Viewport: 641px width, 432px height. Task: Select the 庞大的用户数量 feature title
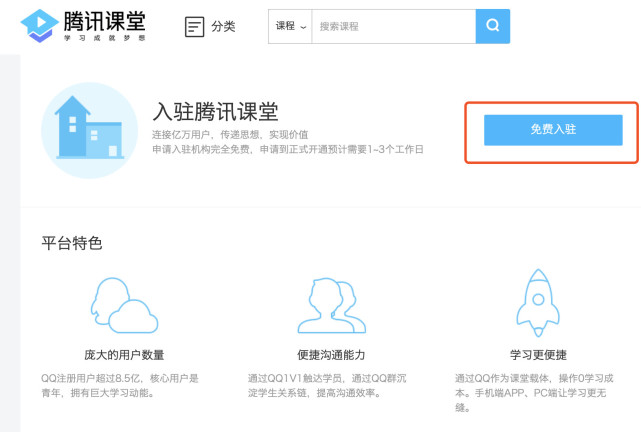coord(124,355)
